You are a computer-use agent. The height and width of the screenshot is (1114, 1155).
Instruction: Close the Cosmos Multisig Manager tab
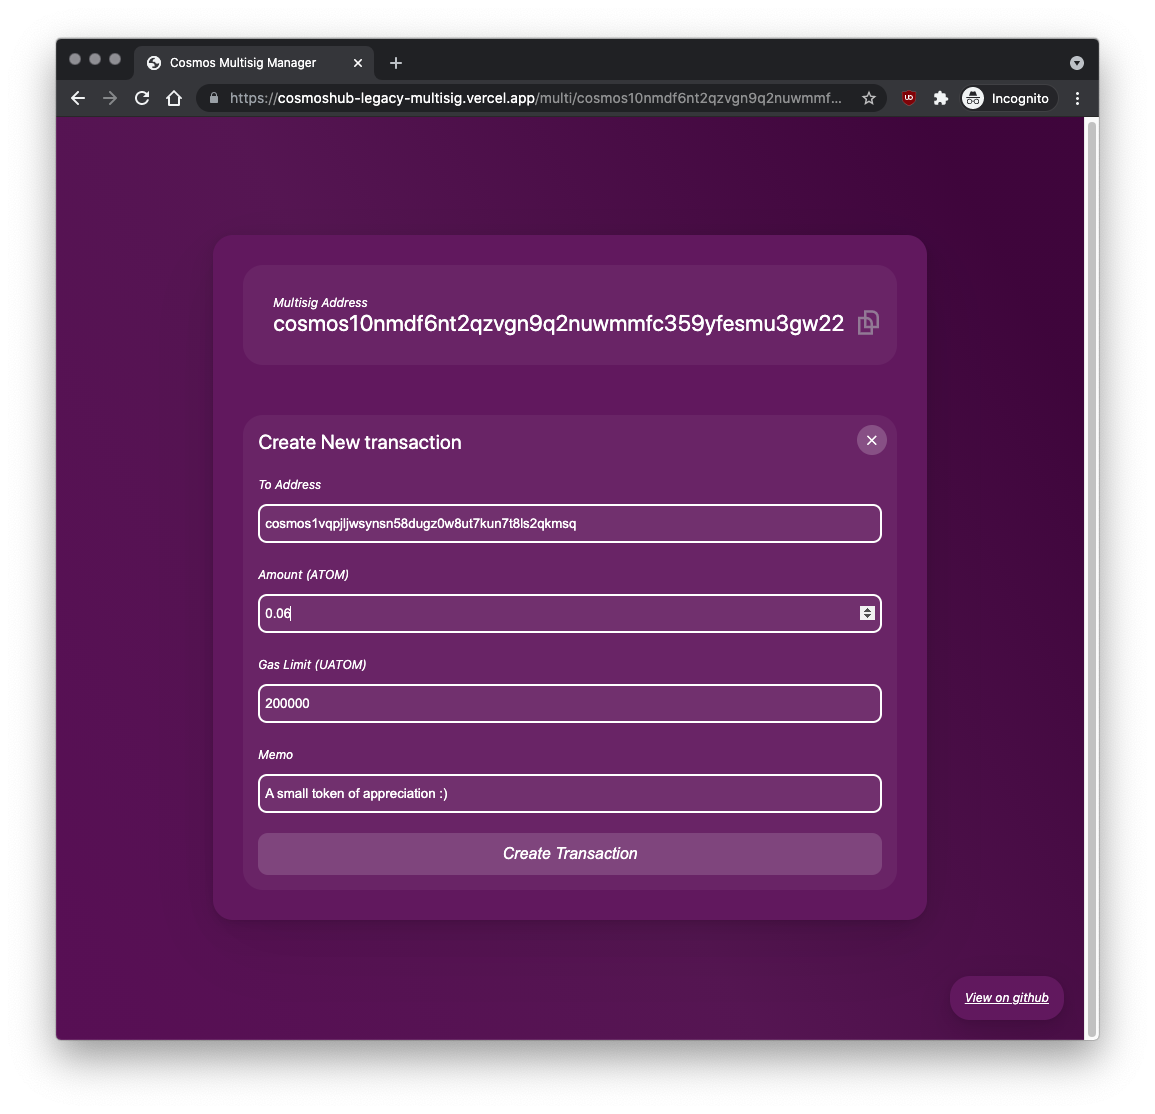358,63
